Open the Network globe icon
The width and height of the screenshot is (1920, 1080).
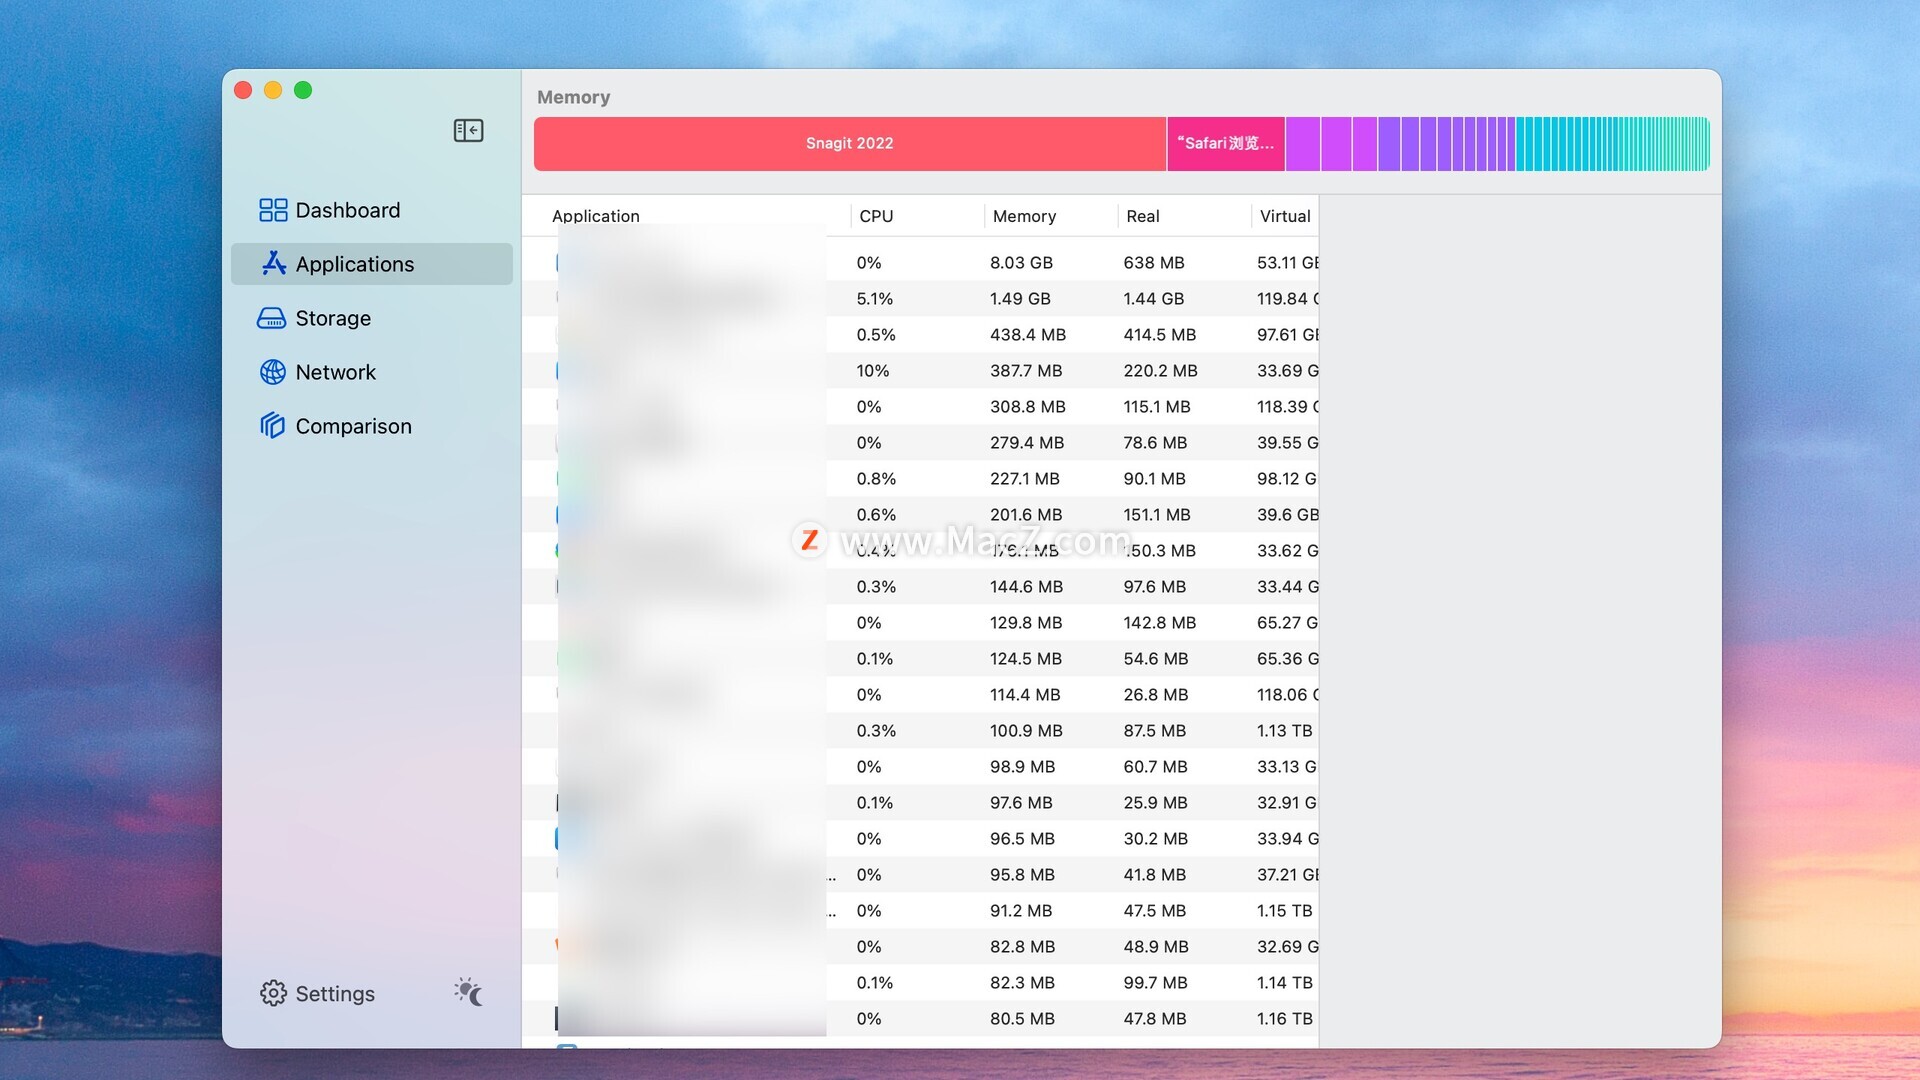coord(272,372)
